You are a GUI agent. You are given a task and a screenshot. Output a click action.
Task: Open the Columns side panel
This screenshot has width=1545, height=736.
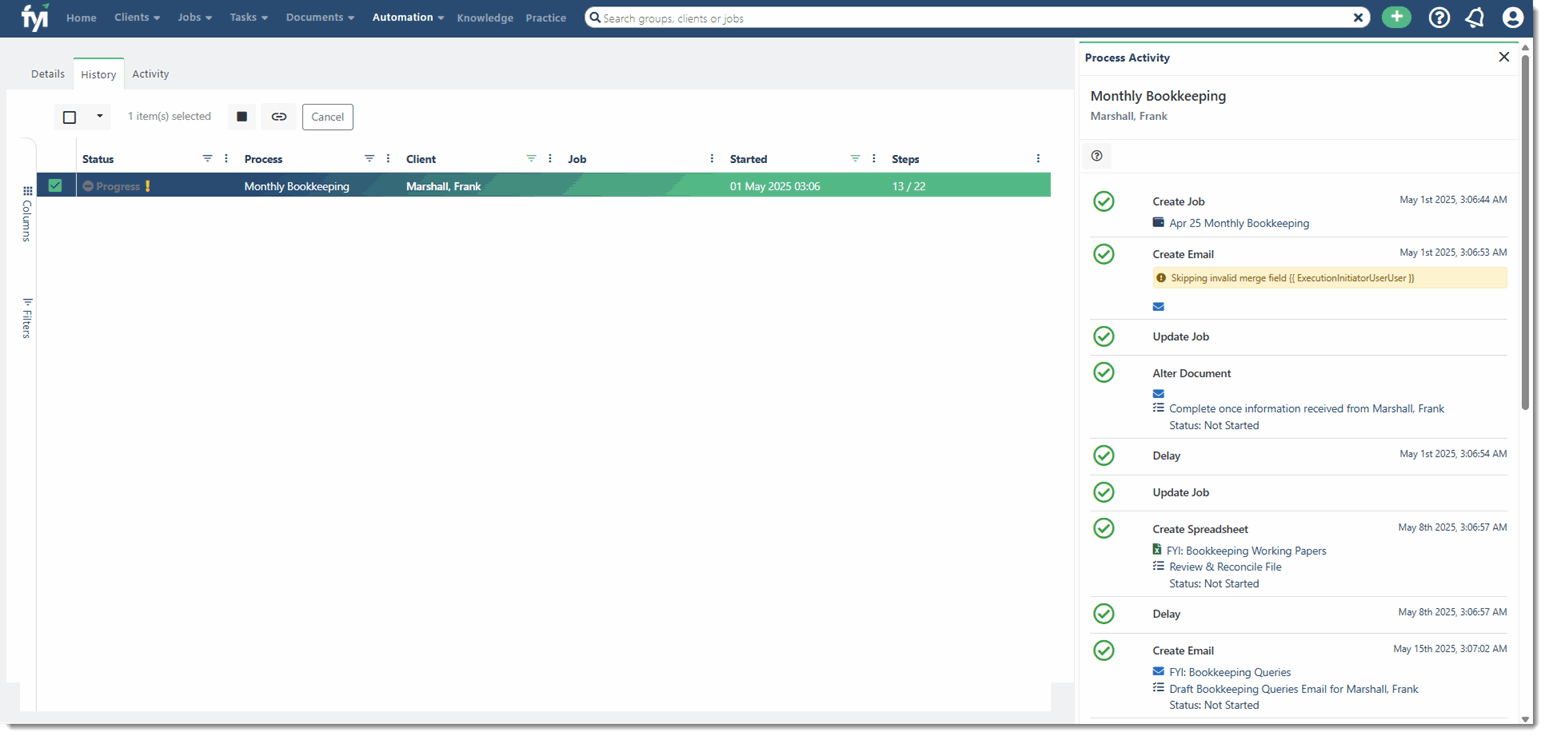coord(27,213)
